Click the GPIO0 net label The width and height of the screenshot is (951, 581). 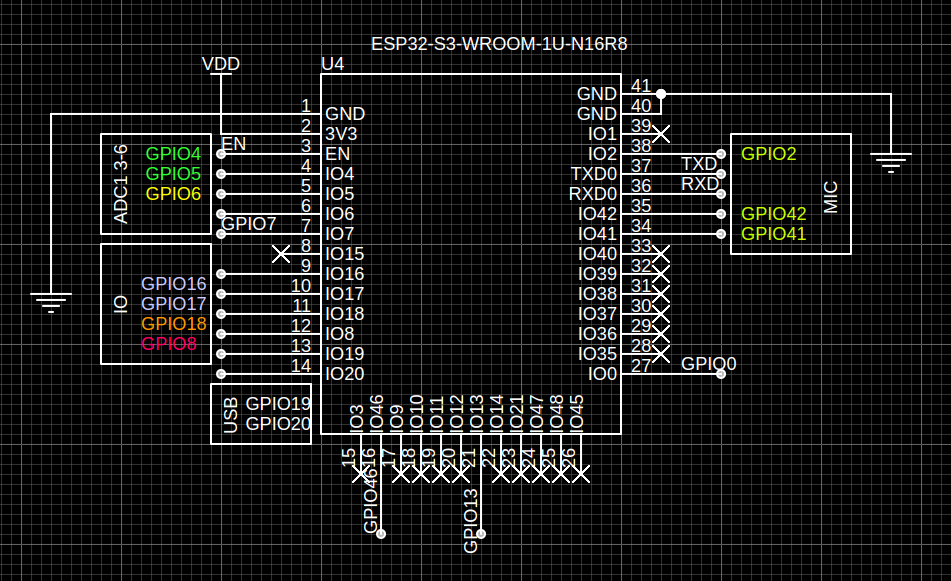(708, 363)
